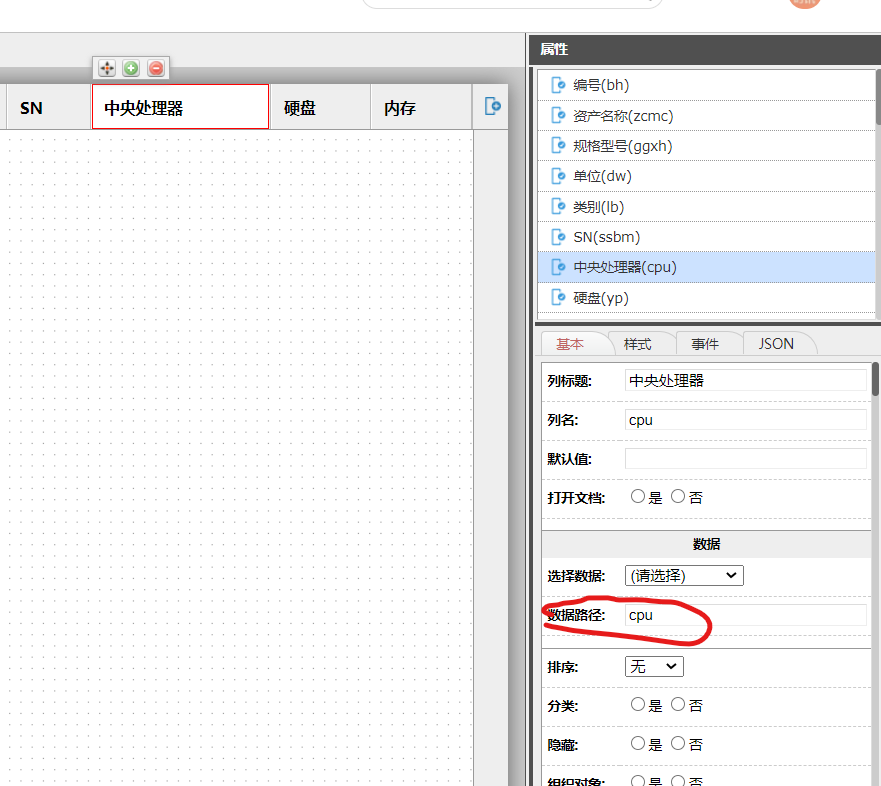Viewport: 881px width, 786px height.
Task: Switch to the 基本 tab
Action: [570, 344]
